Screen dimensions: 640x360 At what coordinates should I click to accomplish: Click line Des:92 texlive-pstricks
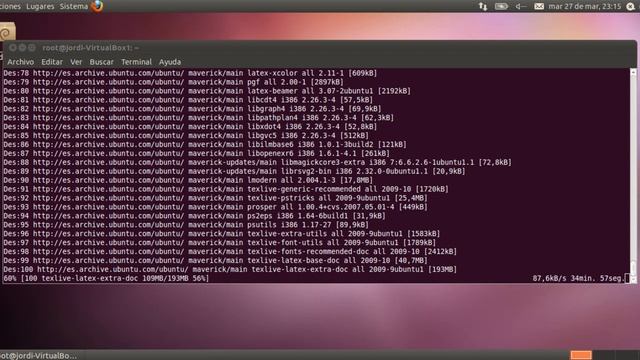pyautogui.click(x=216, y=198)
